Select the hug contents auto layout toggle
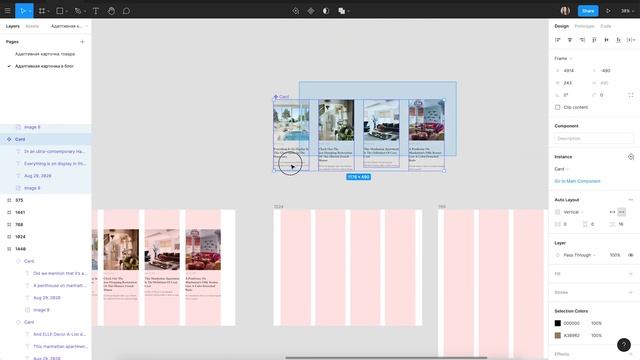The height and width of the screenshot is (360, 640). click(x=622, y=212)
